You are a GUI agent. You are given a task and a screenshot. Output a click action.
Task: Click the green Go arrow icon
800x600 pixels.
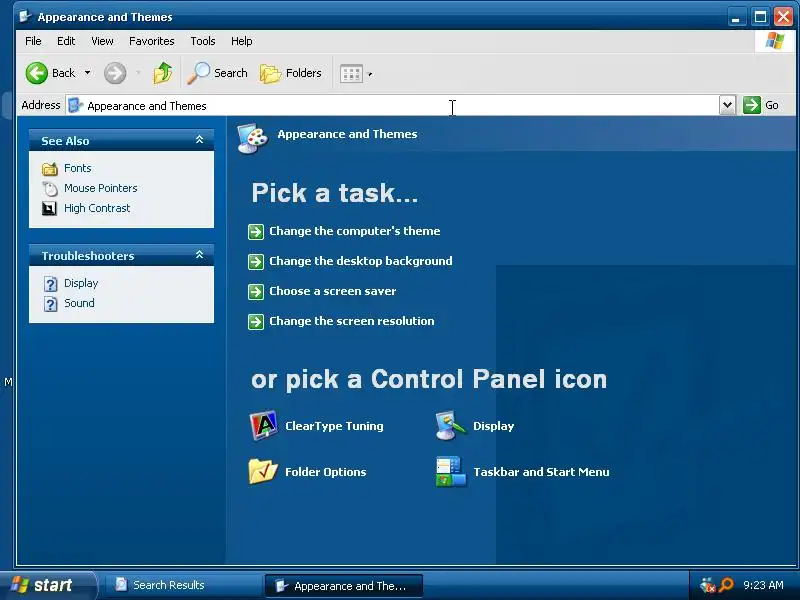click(x=752, y=105)
